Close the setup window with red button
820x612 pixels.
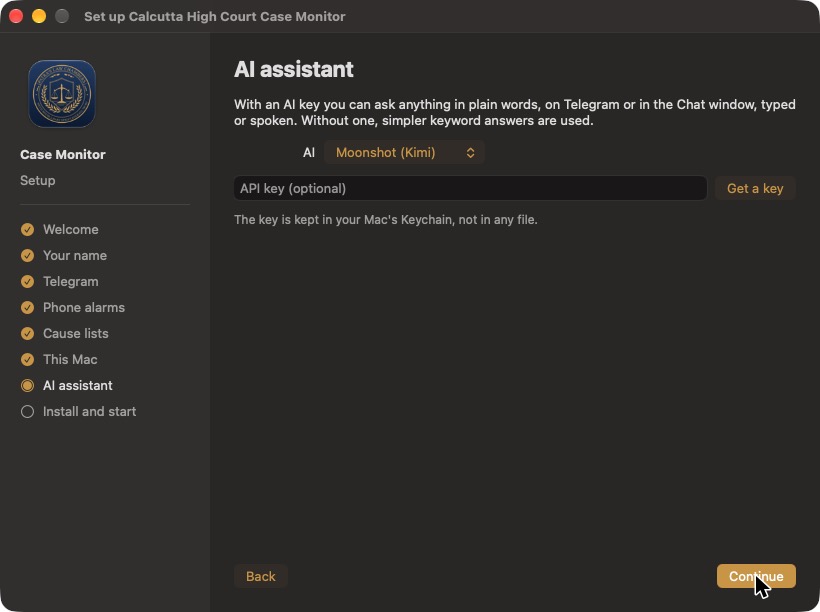(x=16, y=16)
